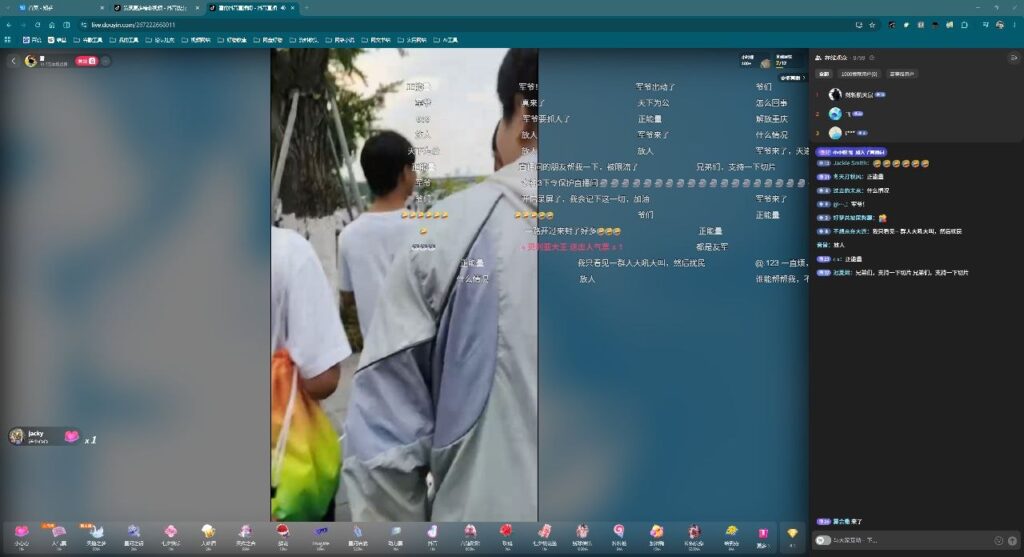The height and width of the screenshot is (557, 1024).
Task: Switch to the second Douyin browser tab
Action: (x=154, y=8)
